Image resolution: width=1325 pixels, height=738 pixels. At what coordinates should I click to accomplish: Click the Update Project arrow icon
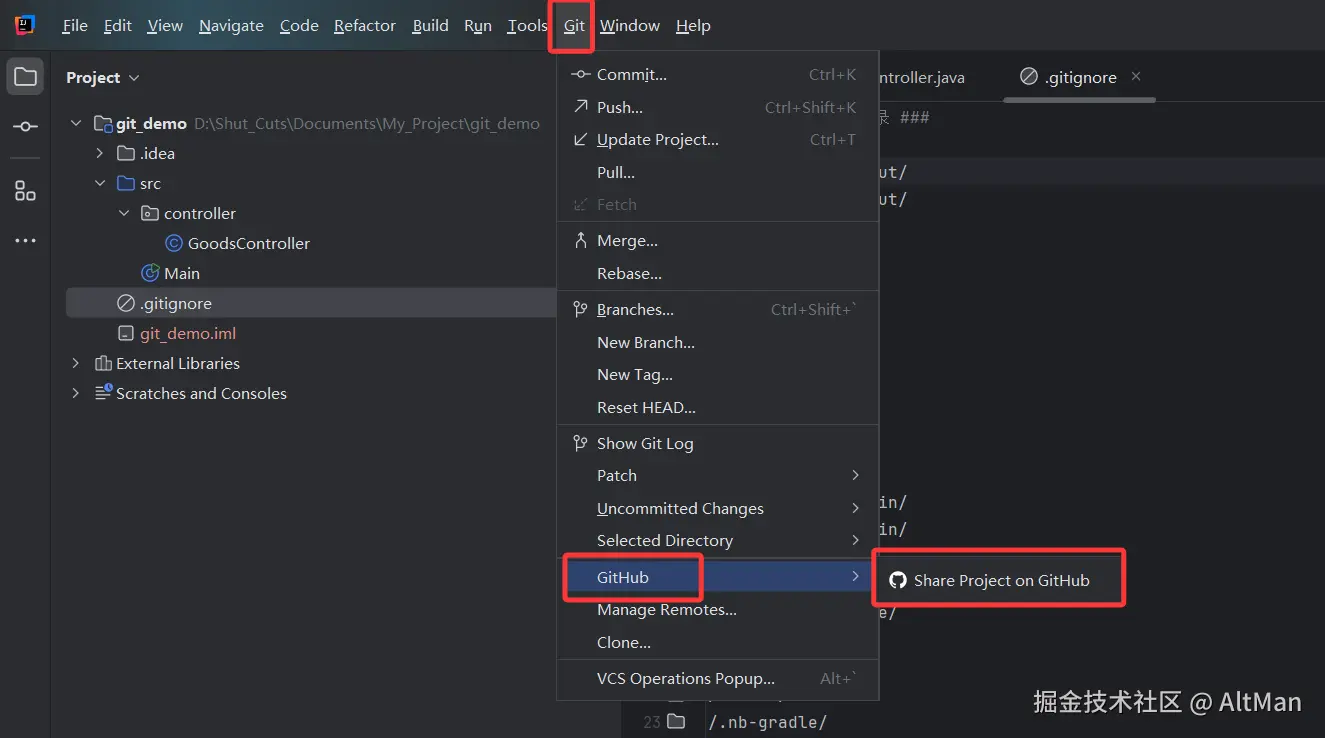(x=580, y=139)
